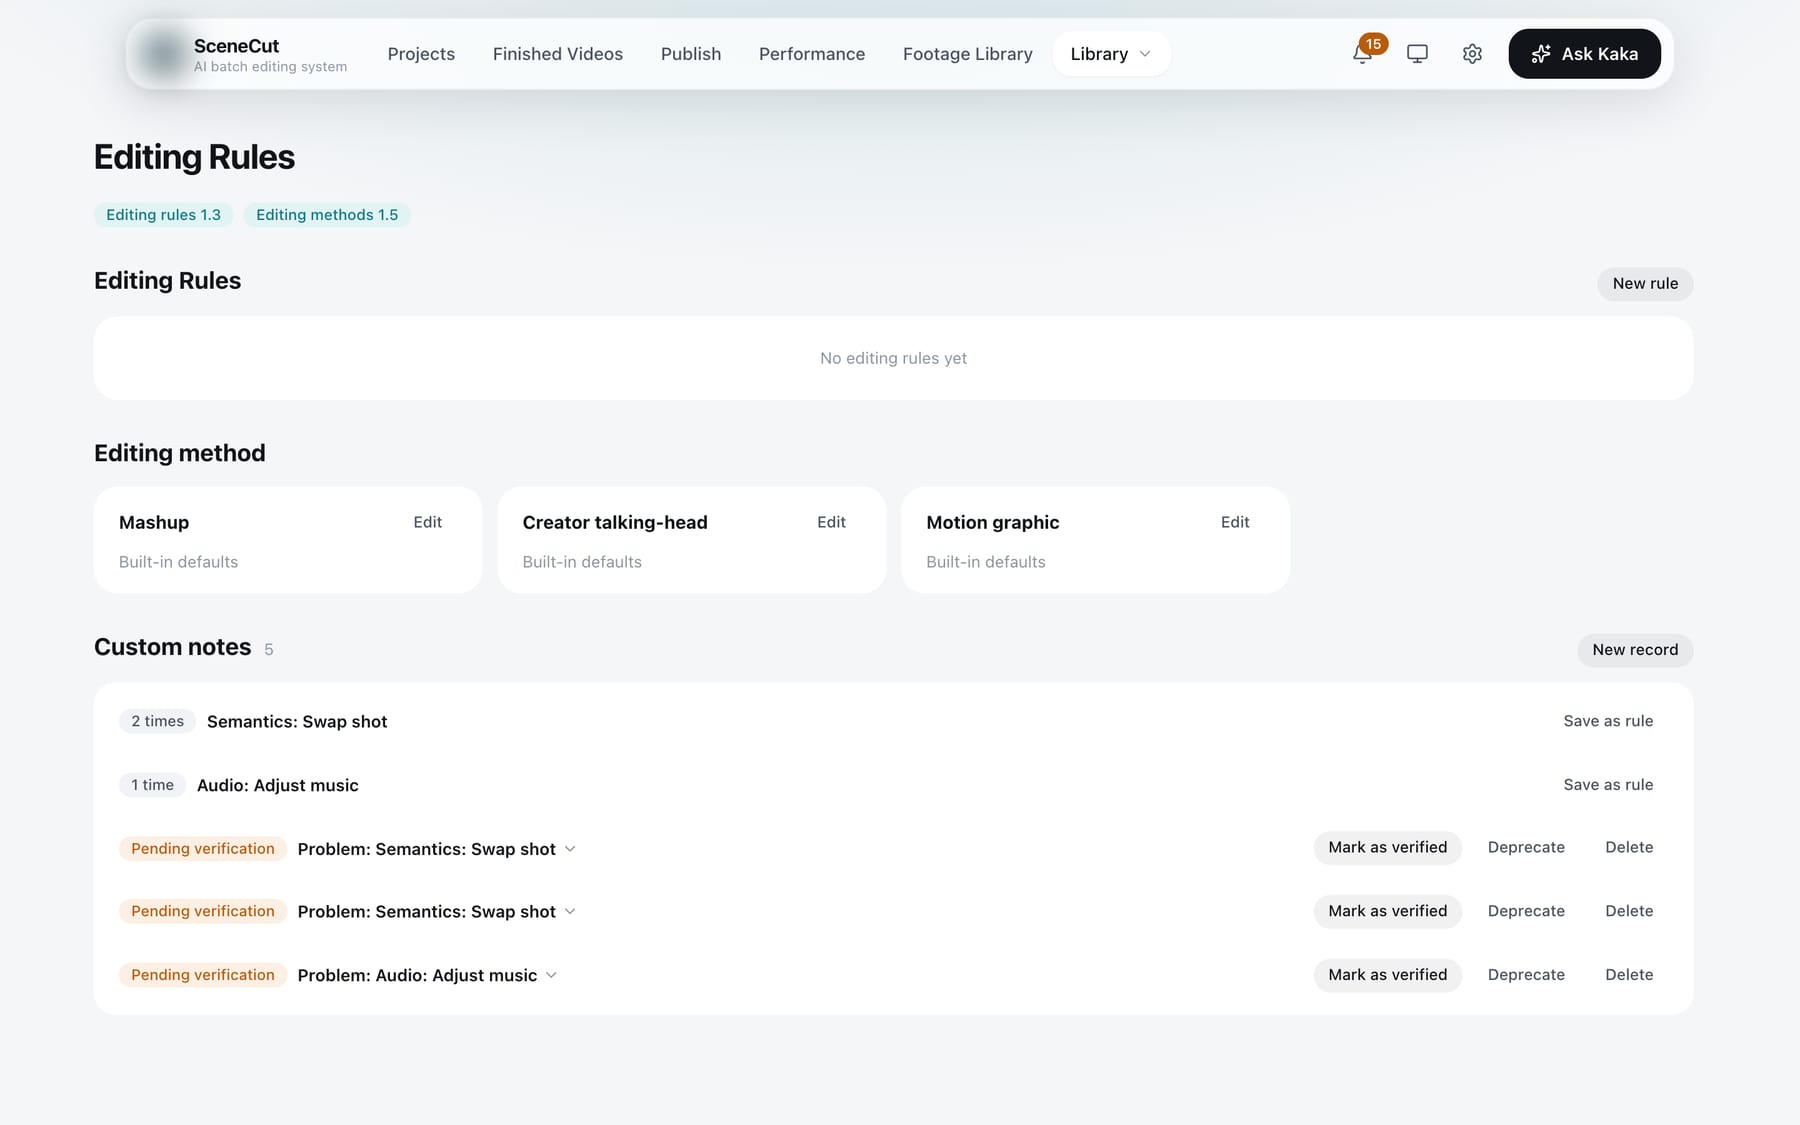Click the notification count badge 15

1373,44
